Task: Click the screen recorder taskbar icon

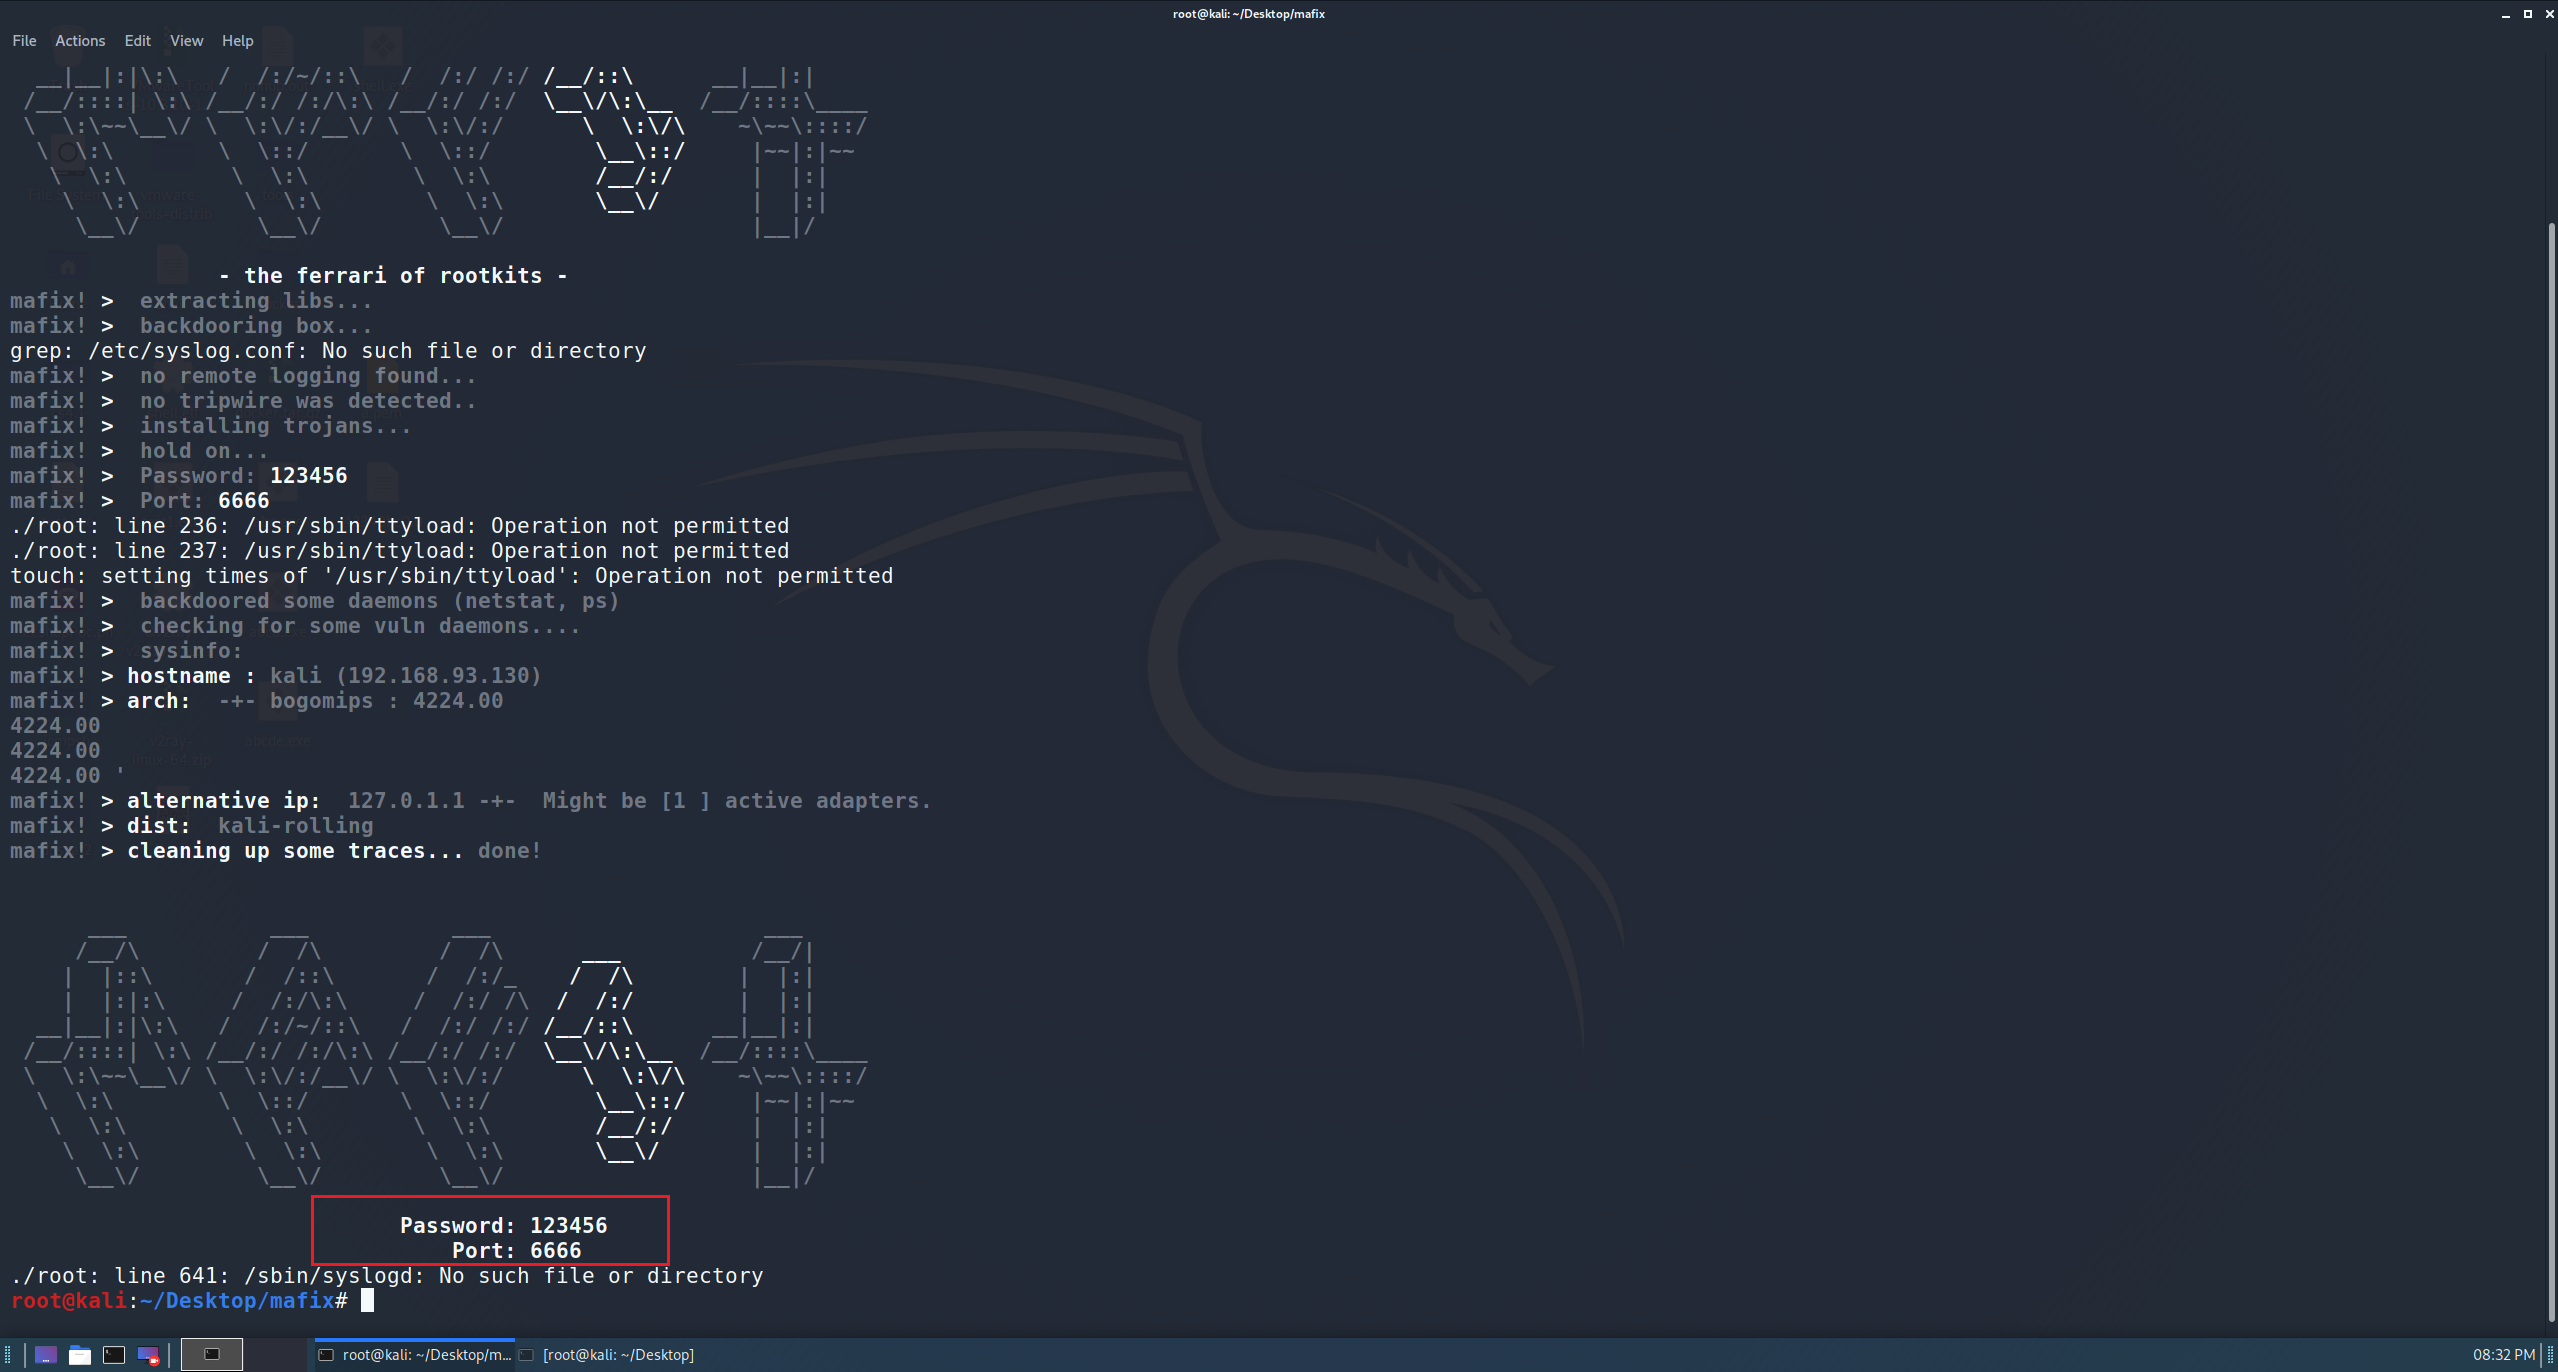Action: 148,1355
